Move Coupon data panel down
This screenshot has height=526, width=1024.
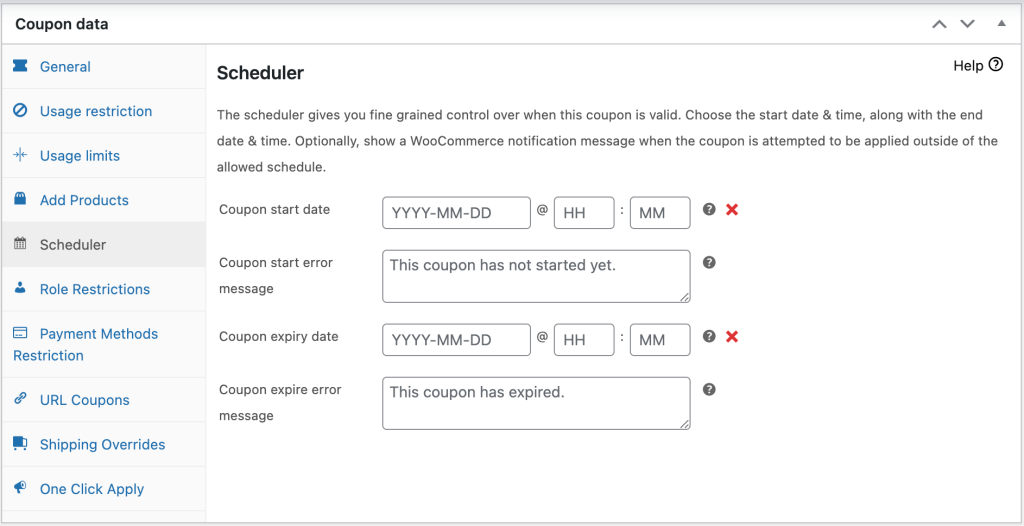coord(967,23)
